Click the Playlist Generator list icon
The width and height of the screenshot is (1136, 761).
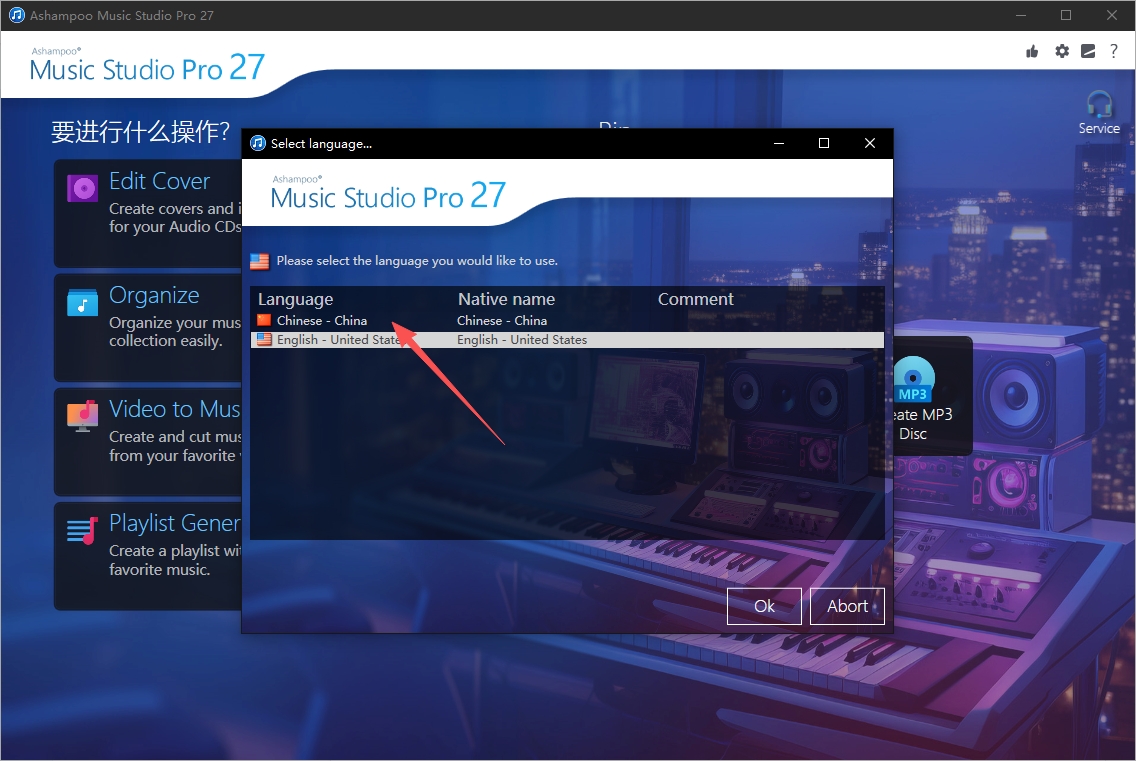[83, 531]
